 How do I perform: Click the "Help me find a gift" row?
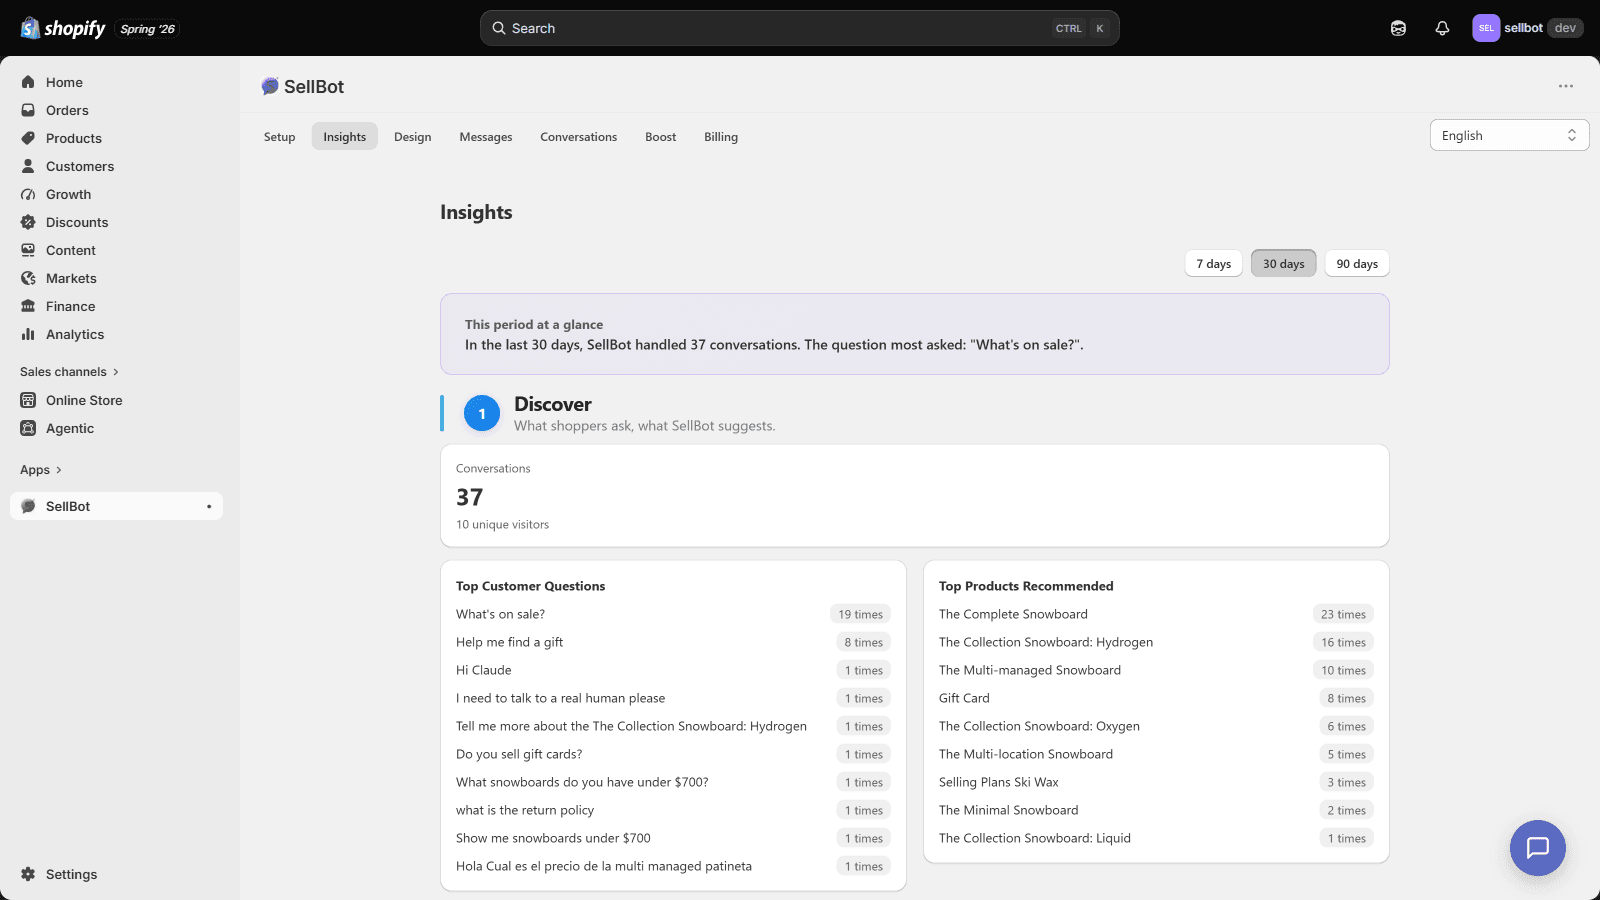coord(673,642)
